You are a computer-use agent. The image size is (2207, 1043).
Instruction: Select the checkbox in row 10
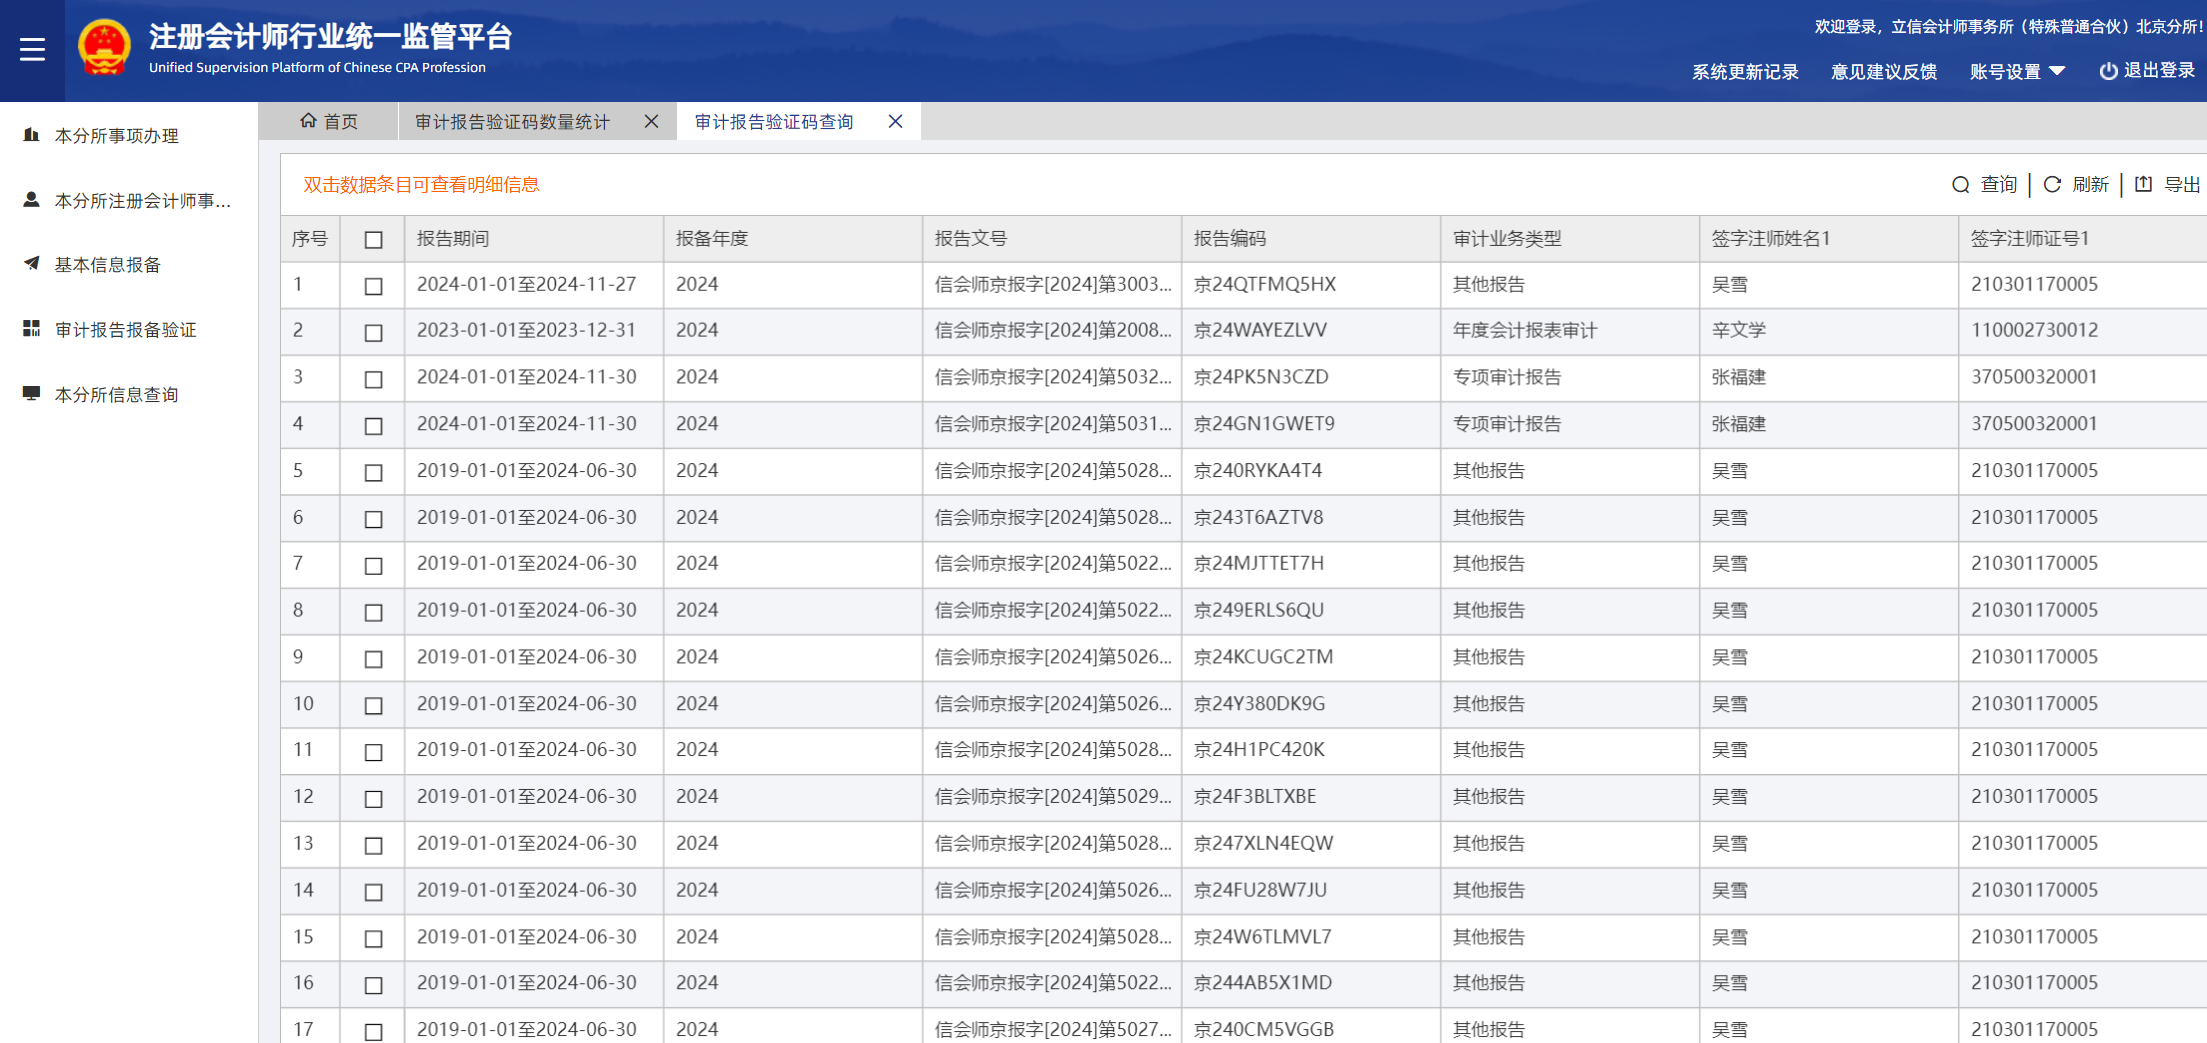373,705
